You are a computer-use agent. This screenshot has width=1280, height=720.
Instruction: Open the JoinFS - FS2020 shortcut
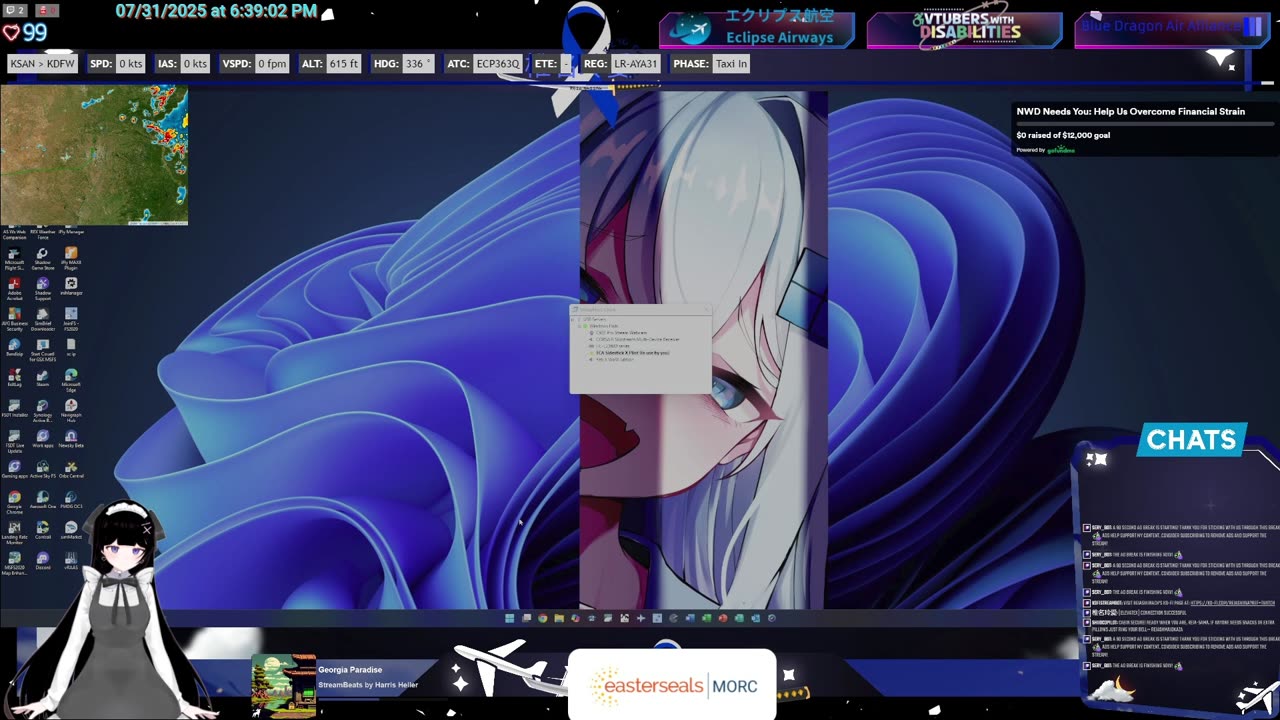tap(71, 319)
